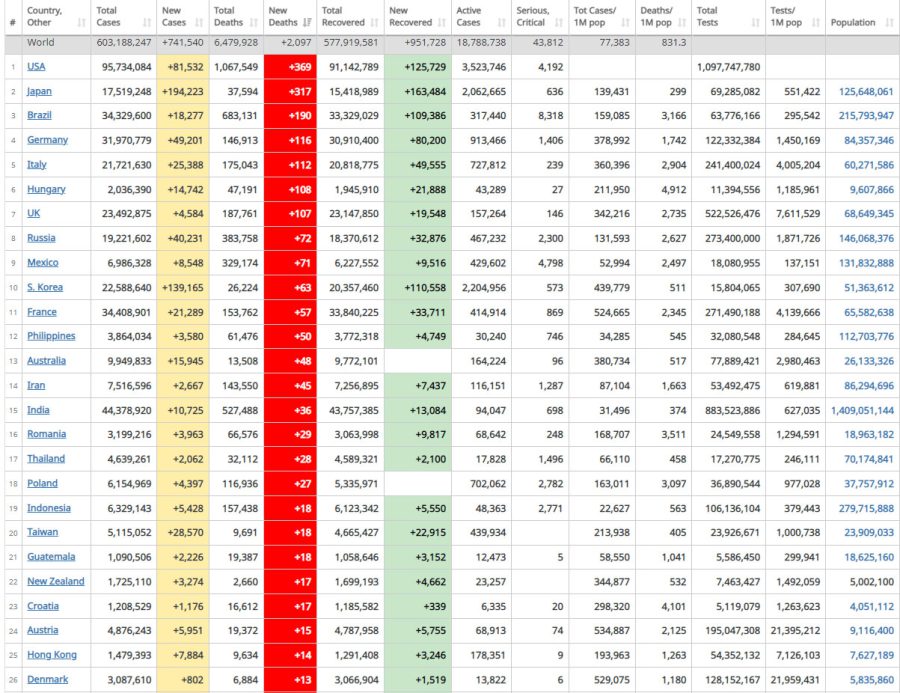Sort by Tests/1M pop header
900x693 pixels.
pos(795,17)
